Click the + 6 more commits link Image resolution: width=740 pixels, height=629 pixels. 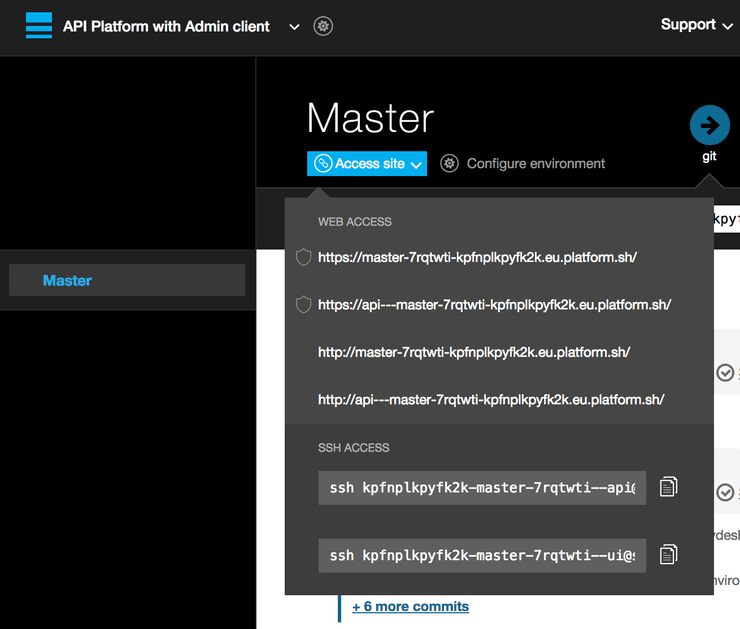click(x=410, y=606)
